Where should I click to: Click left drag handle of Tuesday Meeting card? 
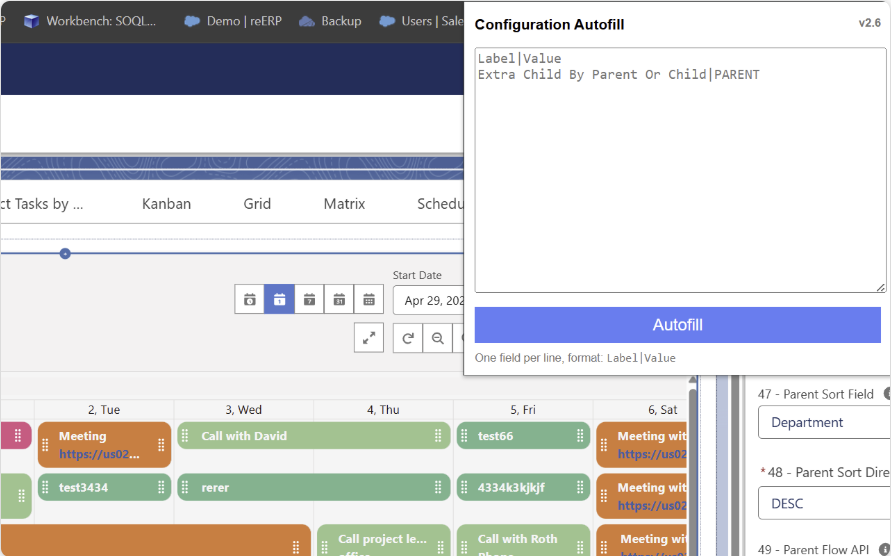(45, 445)
